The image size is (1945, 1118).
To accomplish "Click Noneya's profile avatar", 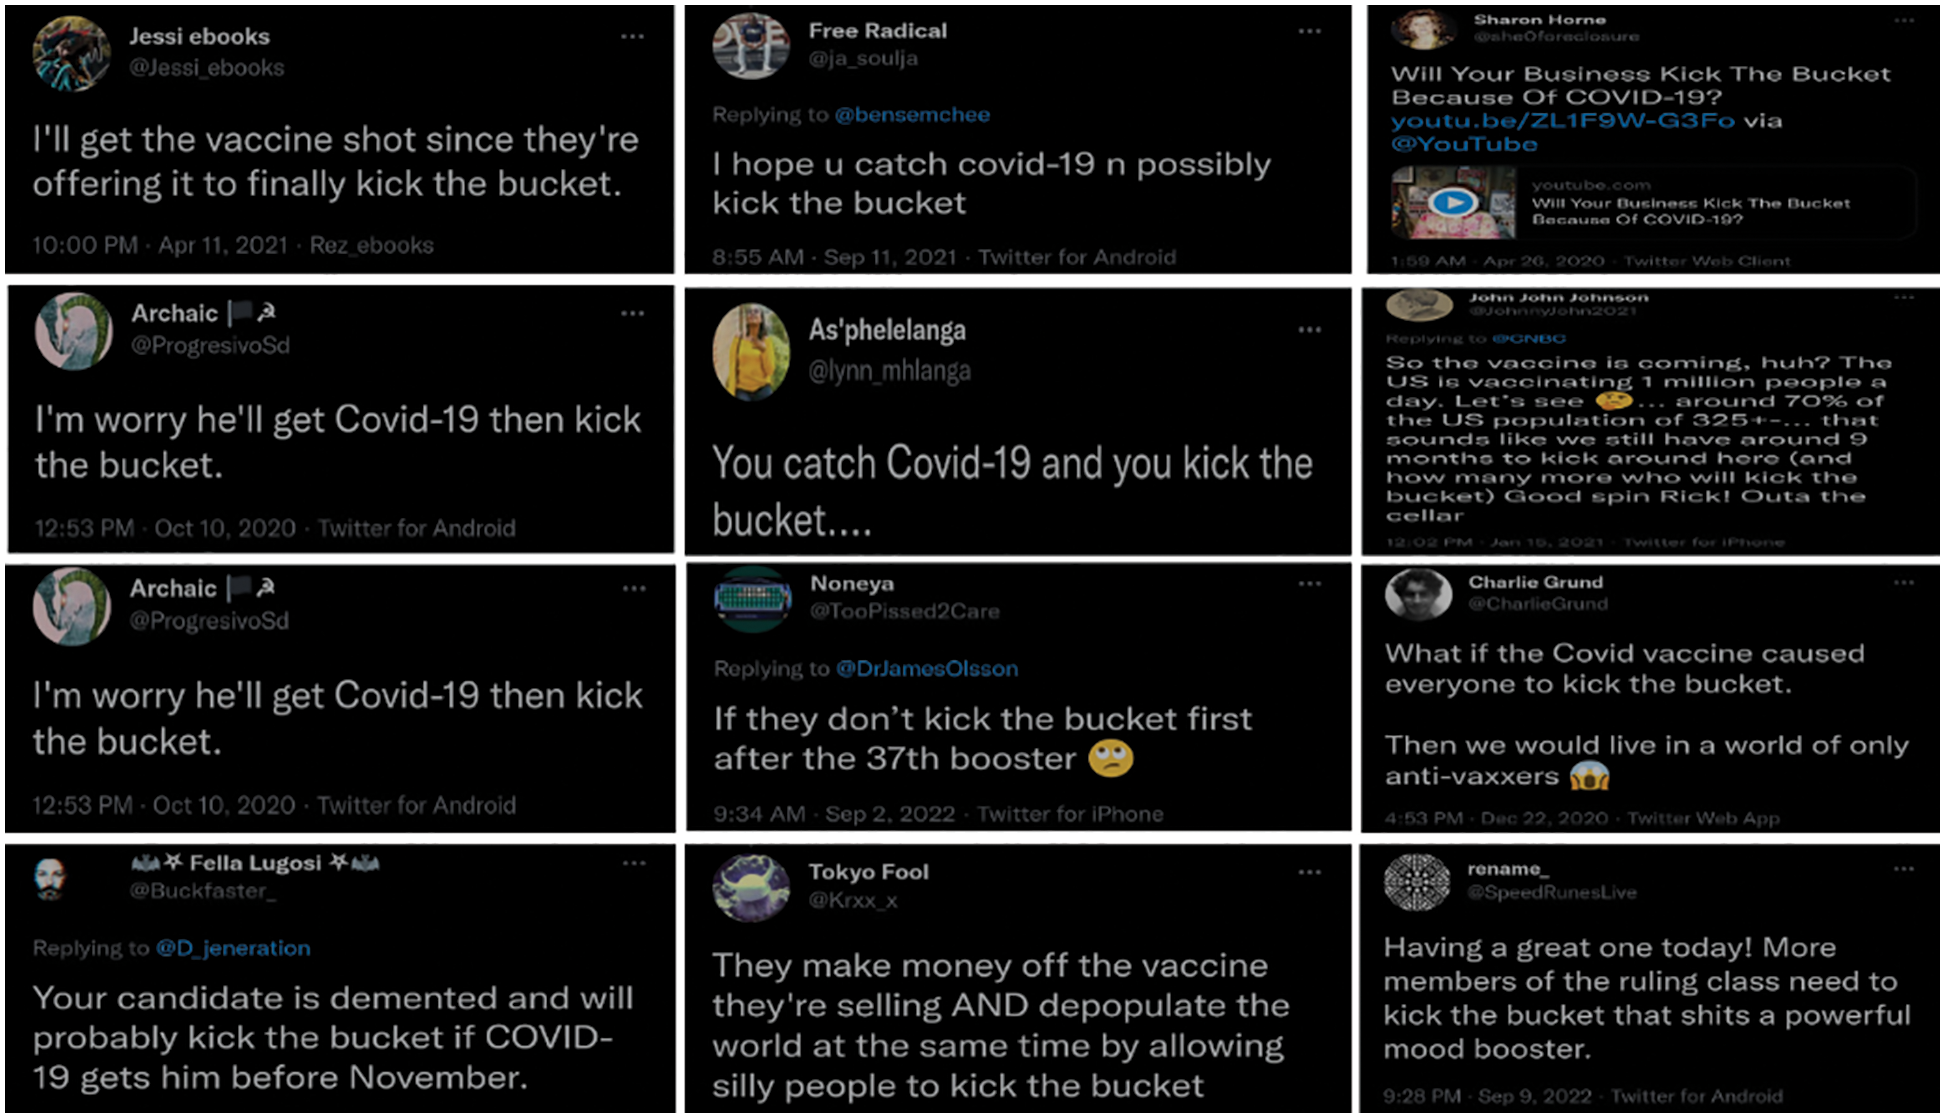I will click(753, 599).
